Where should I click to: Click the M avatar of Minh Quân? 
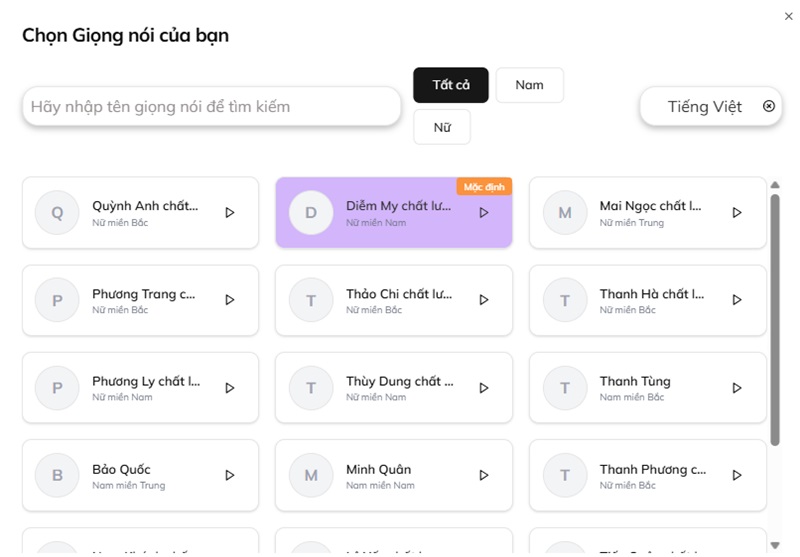[311, 475]
